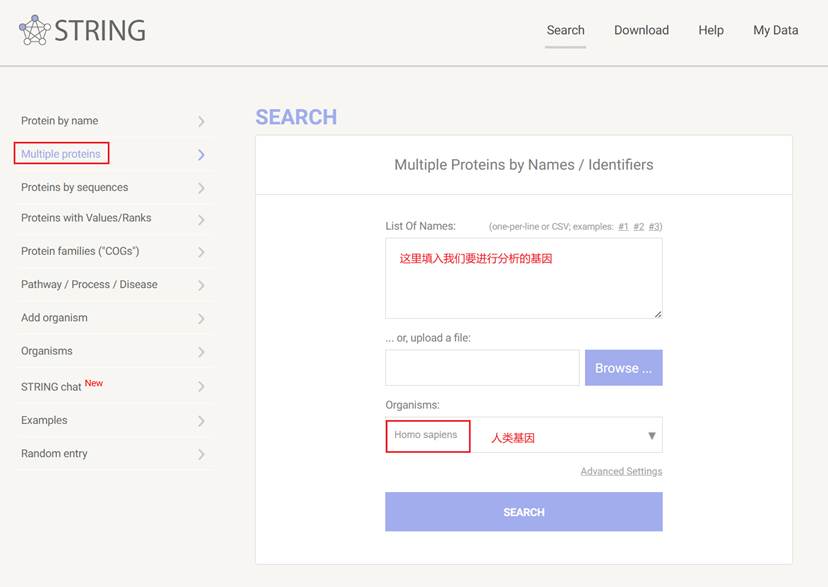
Task: Click 'Multiple Proteins by Names / Identifiers' title
Action: [x=524, y=165]
